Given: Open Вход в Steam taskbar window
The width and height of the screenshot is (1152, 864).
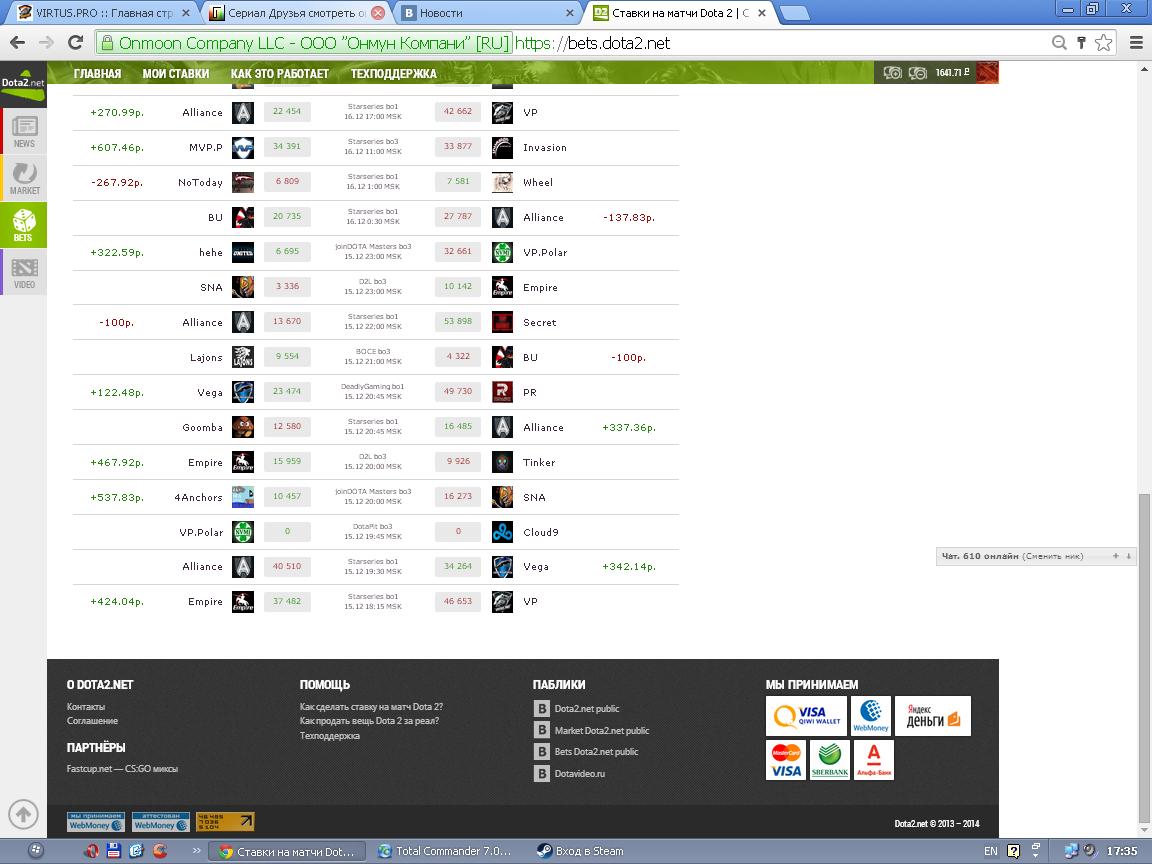Looking at the screenshot, I should click(582, 851).
